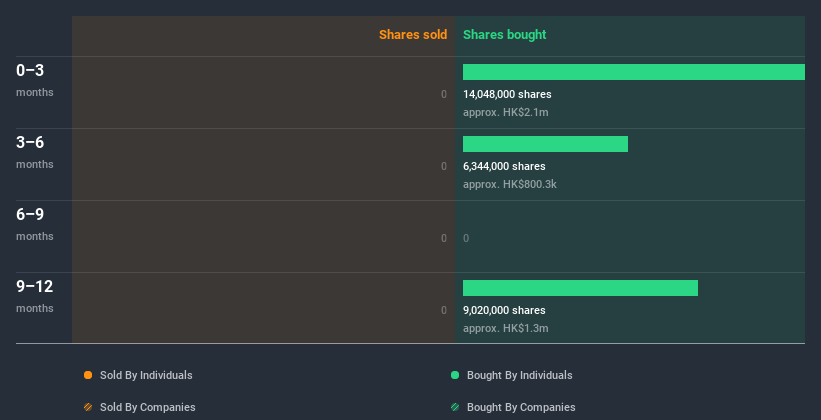This screenshot has height=420, width=821.
Task: Click the 0–3 months row label
Action: [x=35, y=80]
